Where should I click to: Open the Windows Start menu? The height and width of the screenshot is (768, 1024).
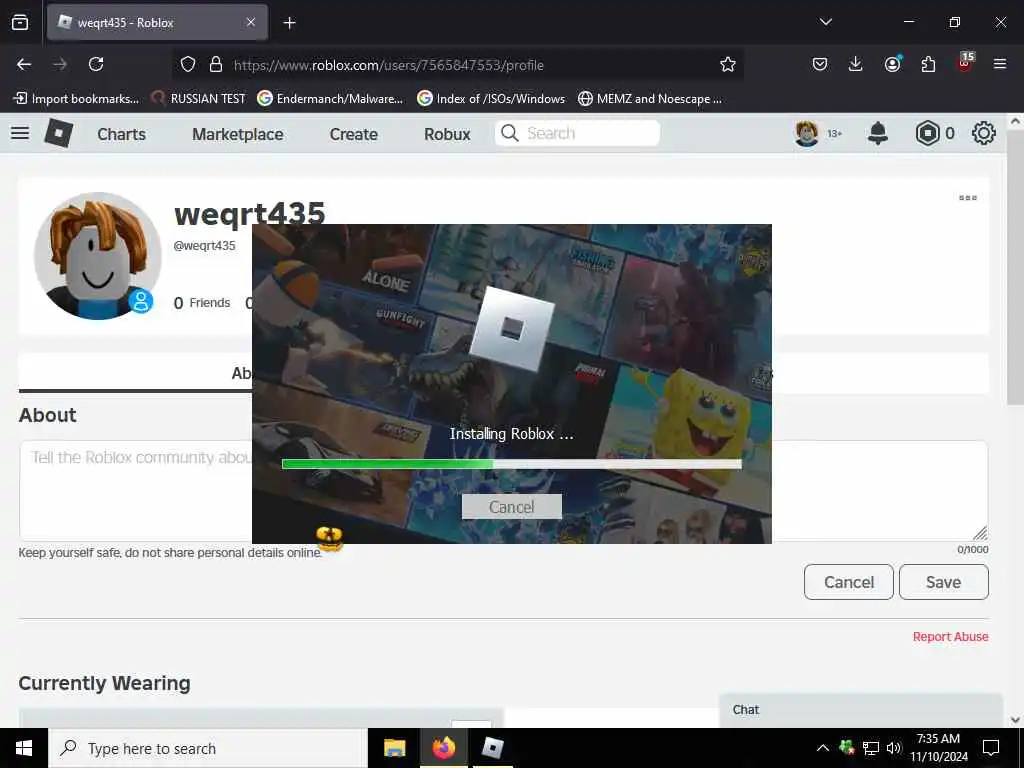[24, 748]
